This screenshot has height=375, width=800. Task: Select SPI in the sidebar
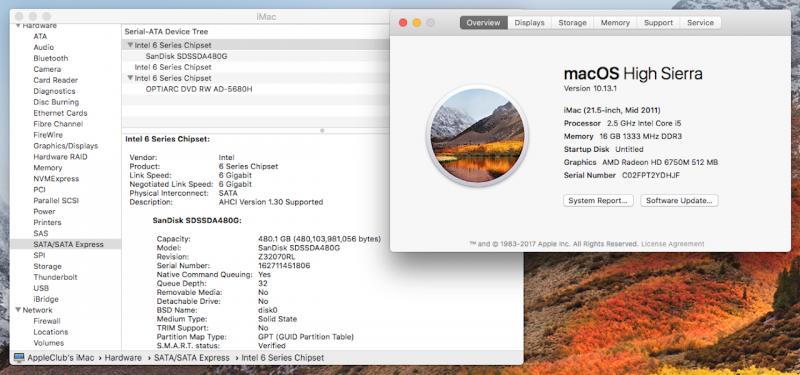pos(39,255)
